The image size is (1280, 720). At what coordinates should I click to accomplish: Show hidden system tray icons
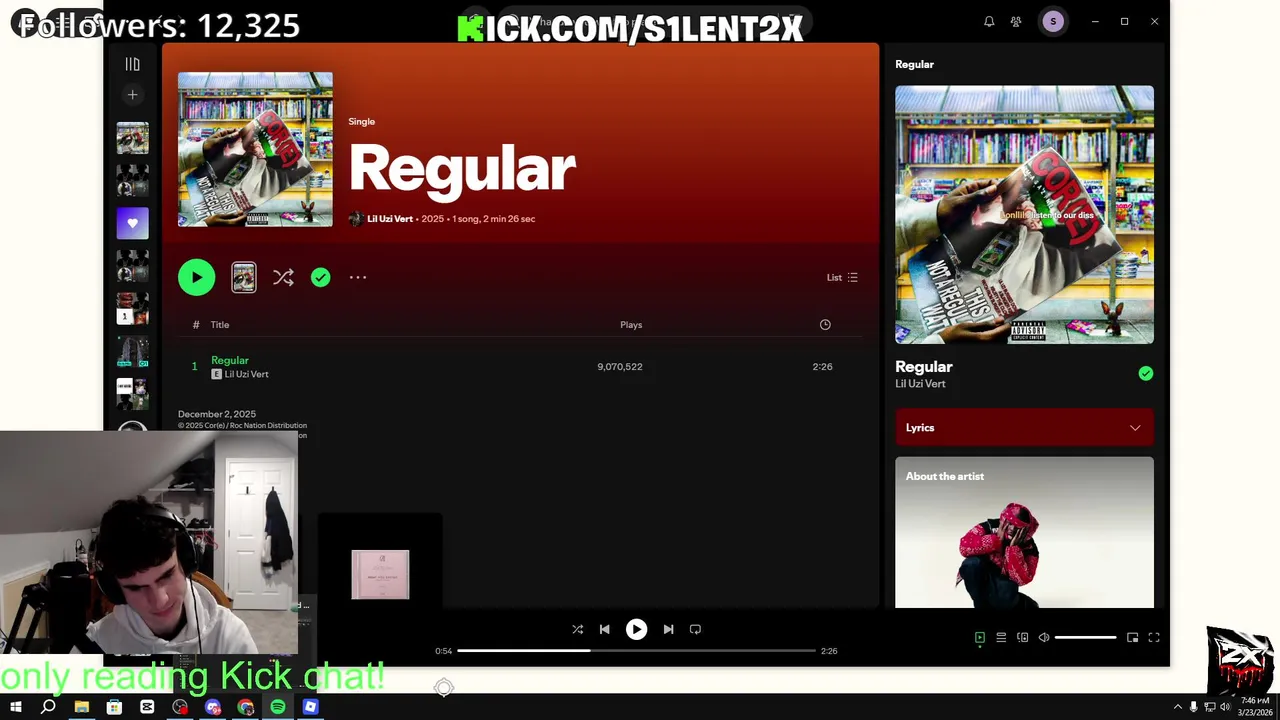point(1177,707)
